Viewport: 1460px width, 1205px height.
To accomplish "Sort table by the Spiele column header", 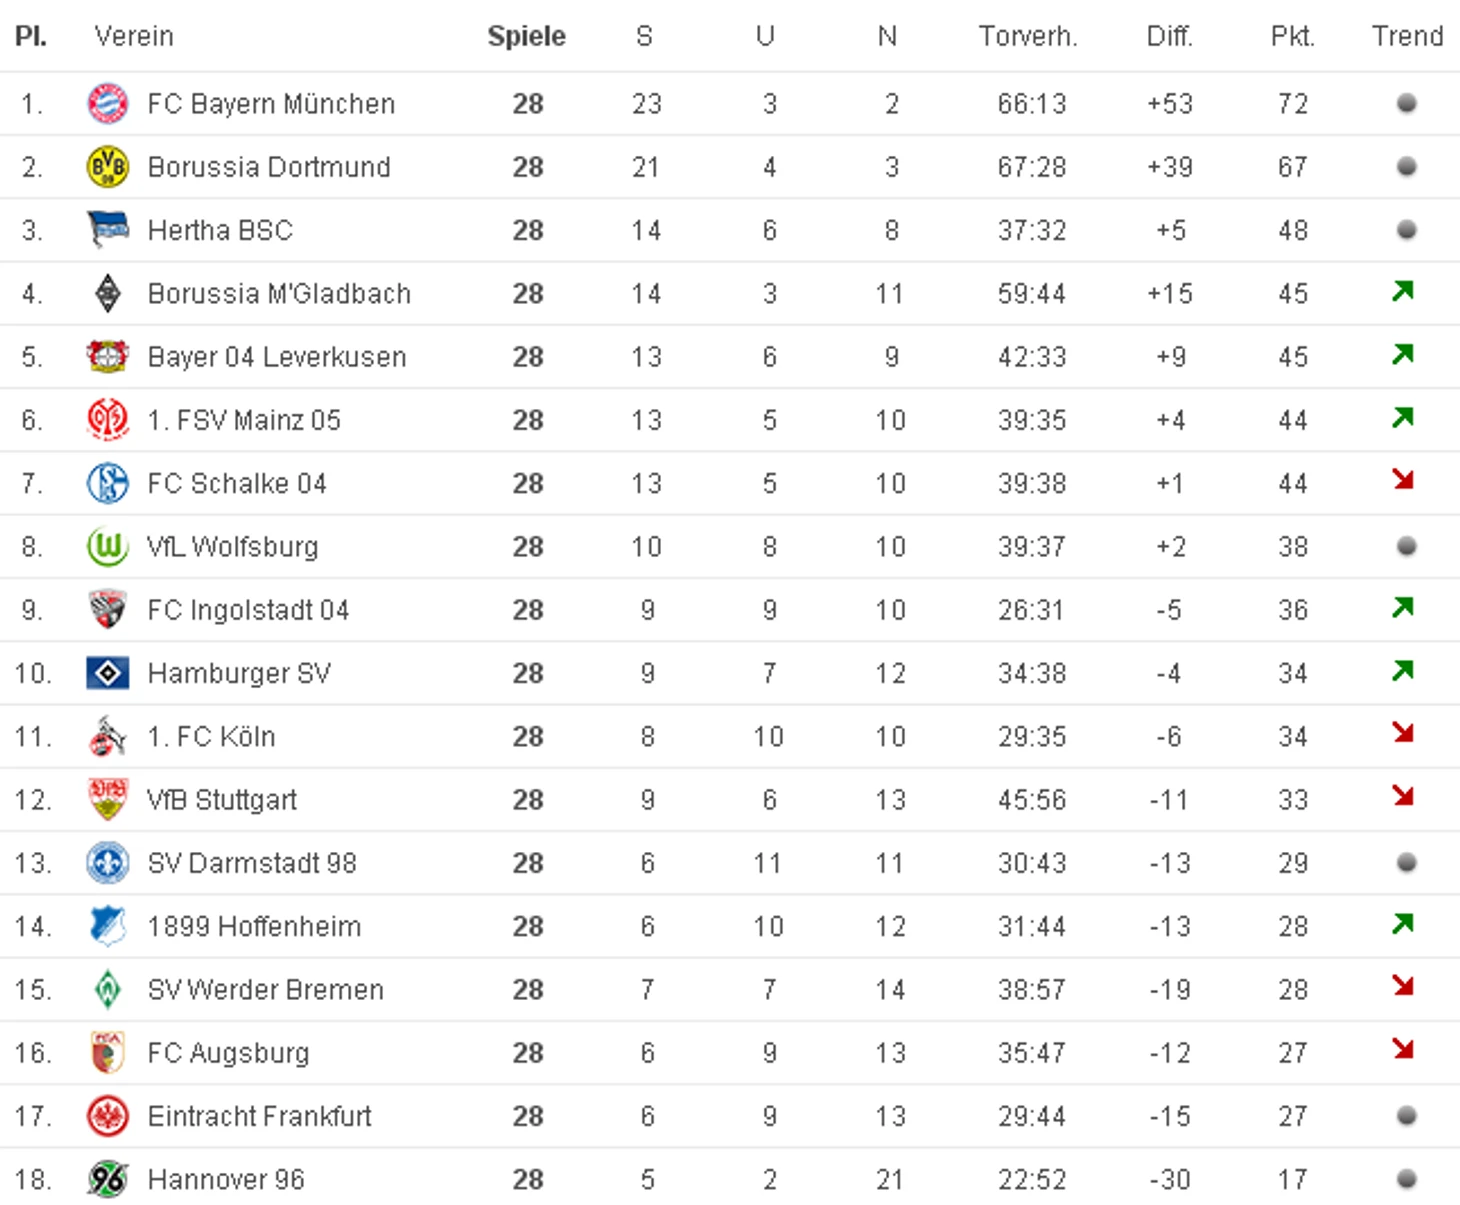I will 526,36.
